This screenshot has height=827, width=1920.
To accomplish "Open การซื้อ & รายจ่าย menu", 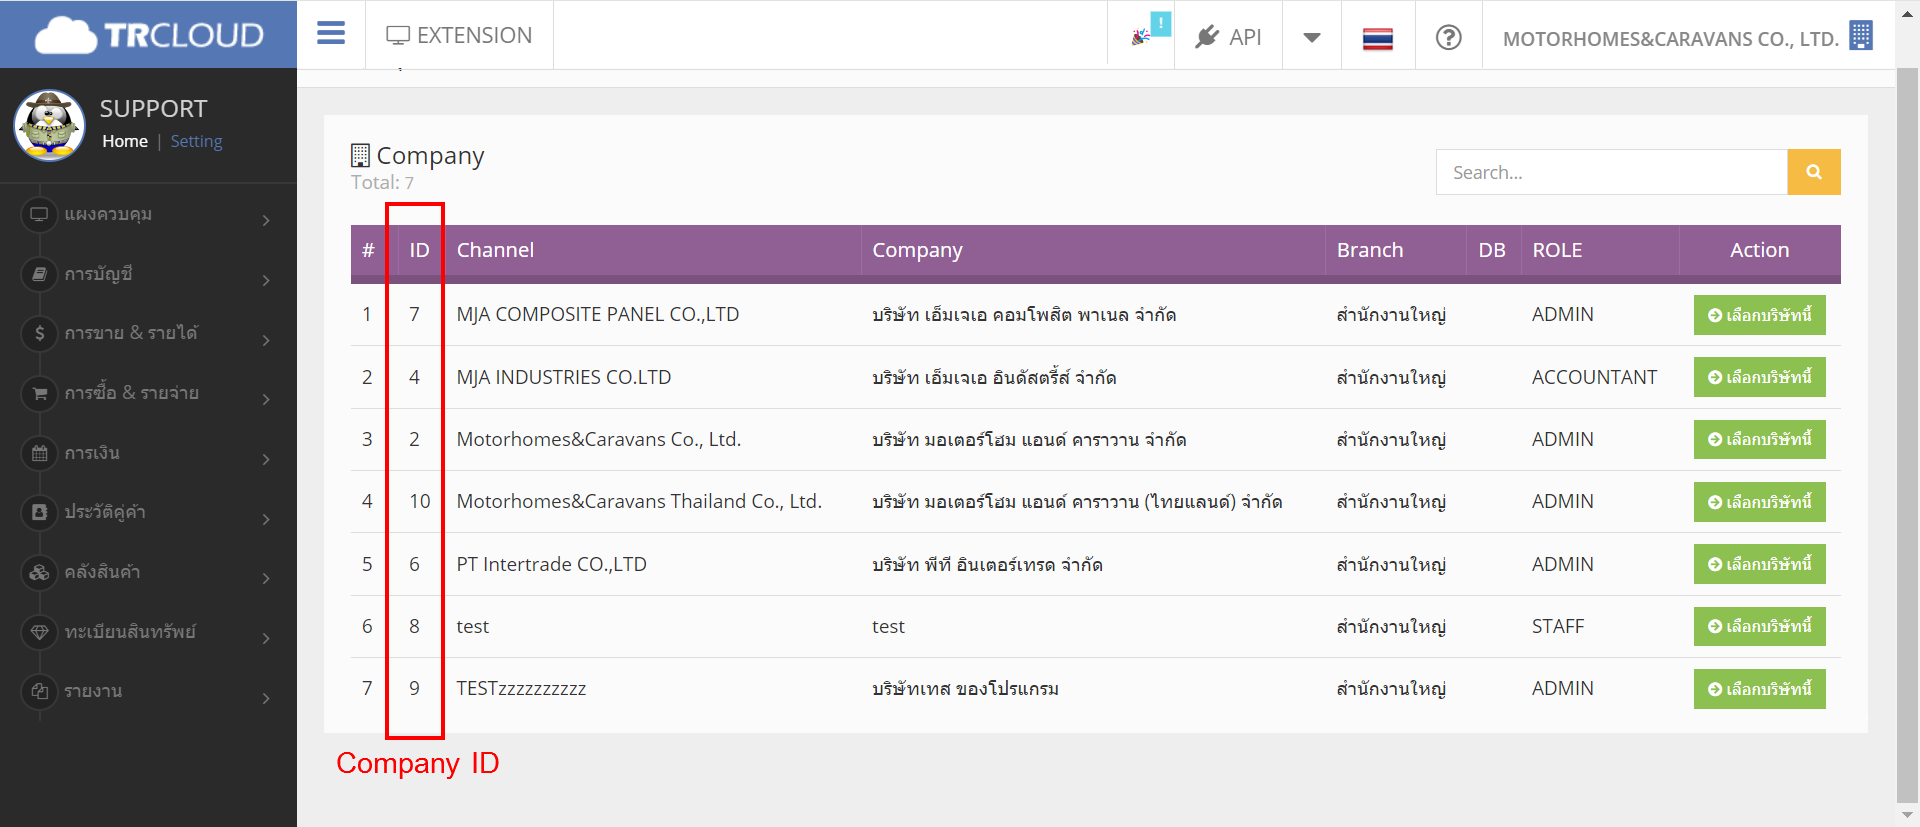I will 131,393.
